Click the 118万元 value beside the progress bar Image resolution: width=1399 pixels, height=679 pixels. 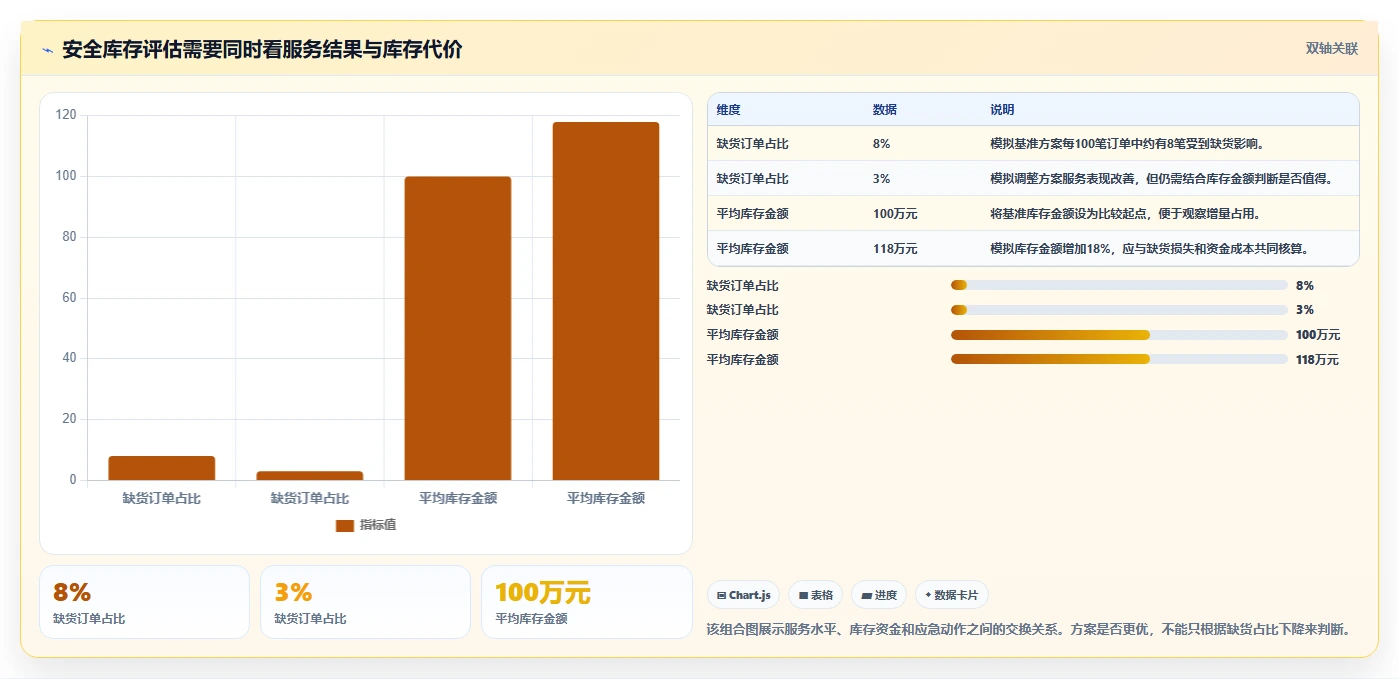(1317, 360)
